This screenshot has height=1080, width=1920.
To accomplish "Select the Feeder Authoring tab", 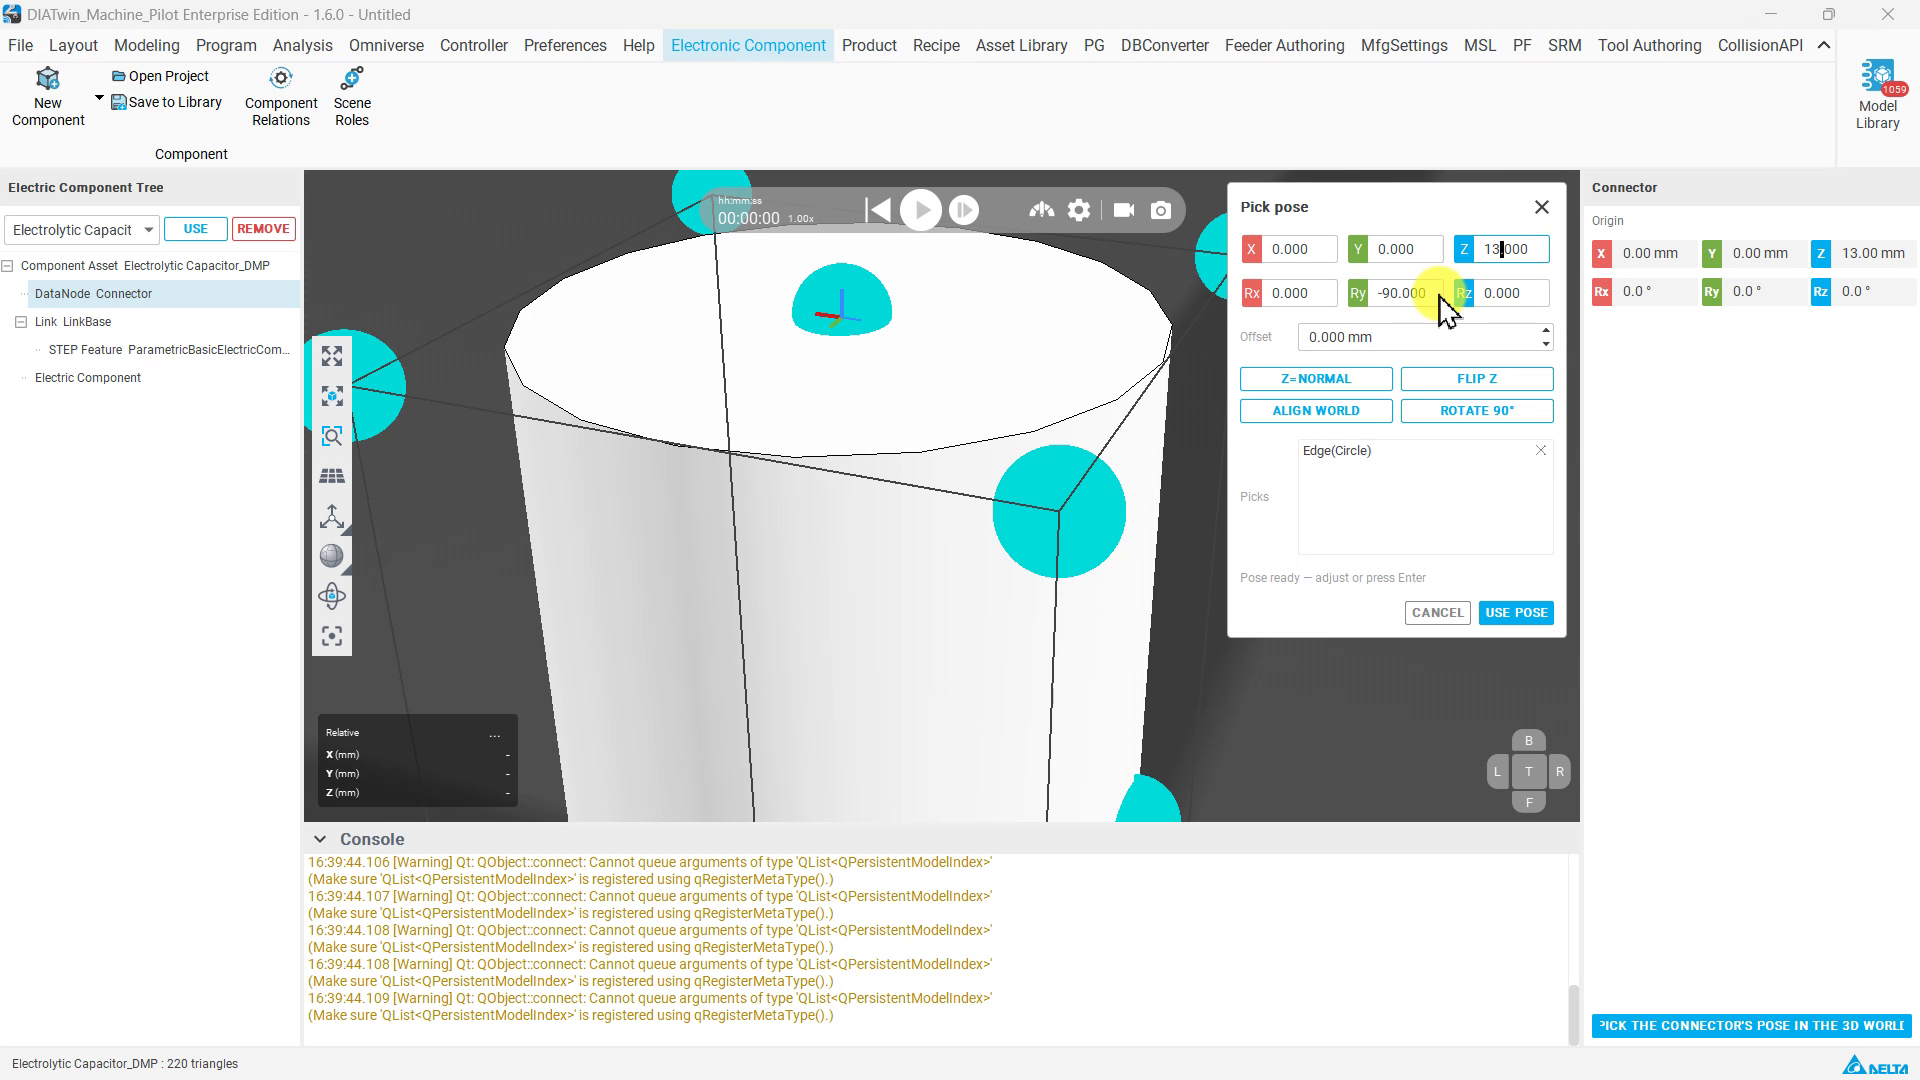I will [x=1284, y=45].
